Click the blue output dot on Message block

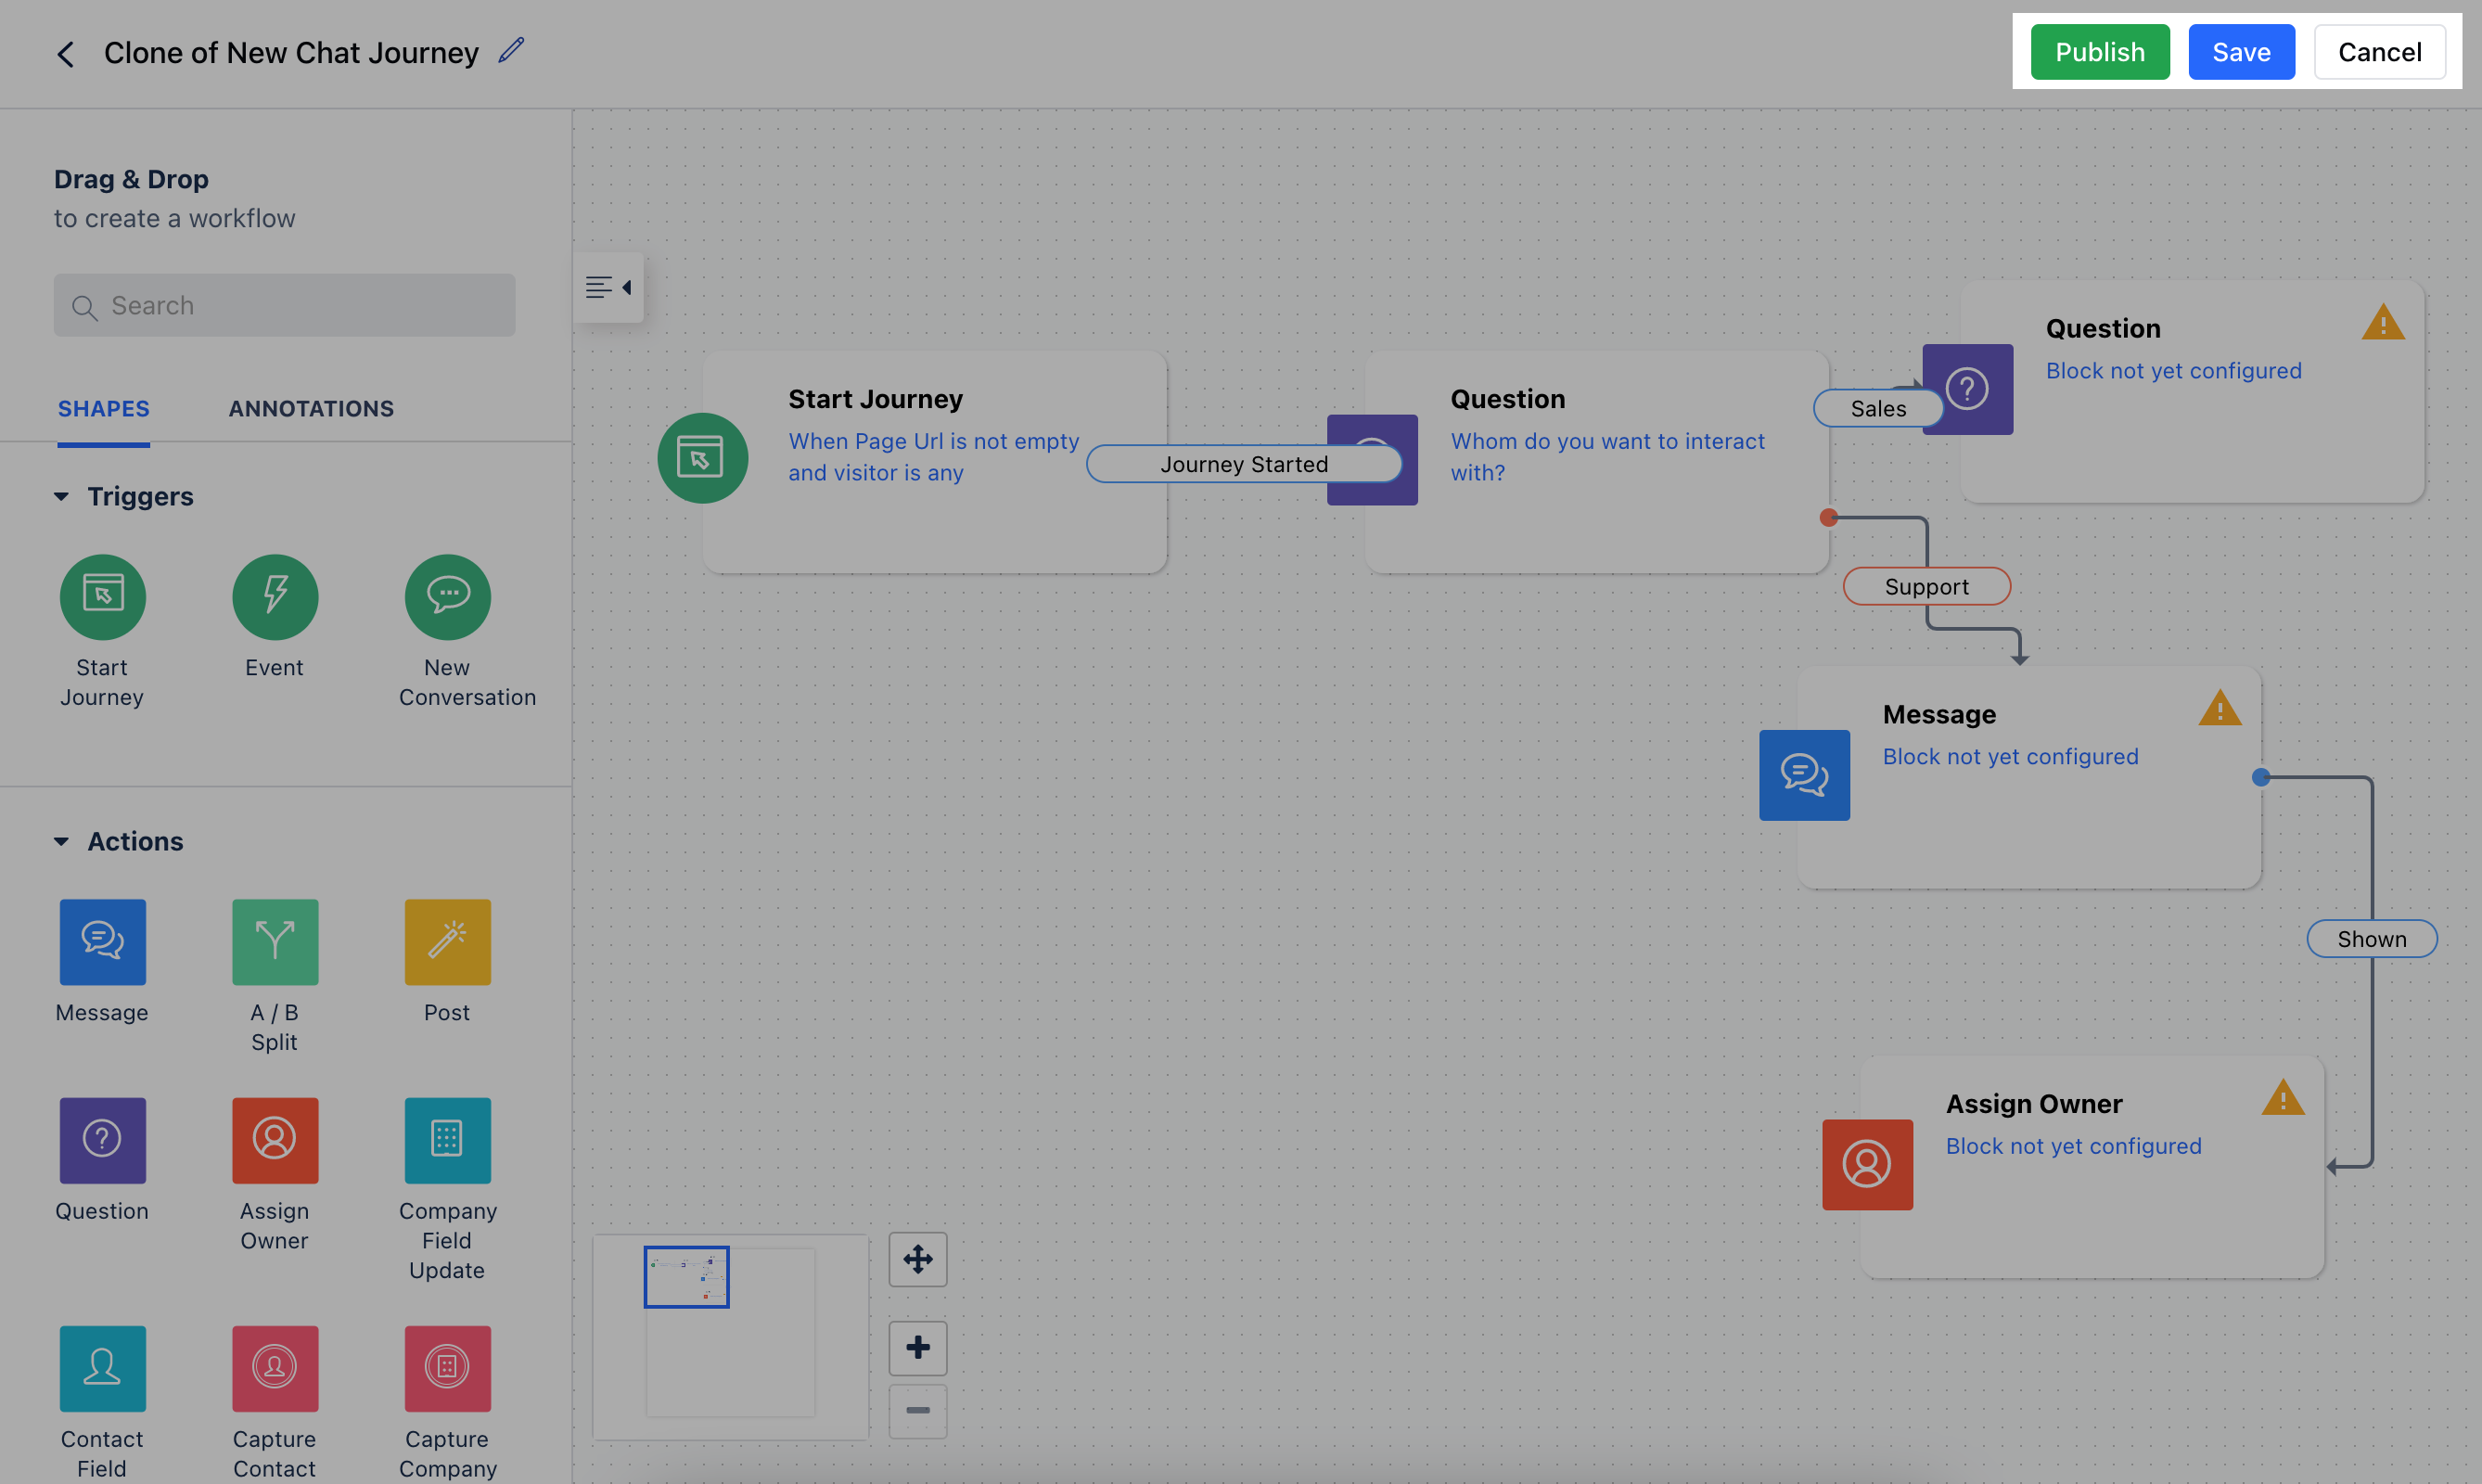point(2260,777)
